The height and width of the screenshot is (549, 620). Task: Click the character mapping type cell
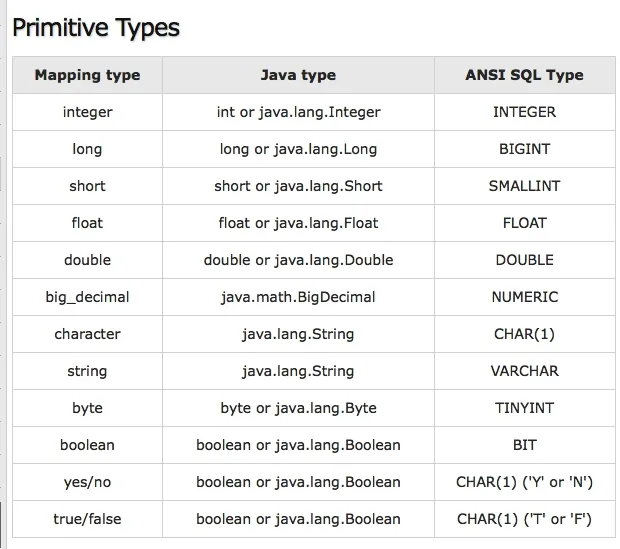tap(87, 334)
